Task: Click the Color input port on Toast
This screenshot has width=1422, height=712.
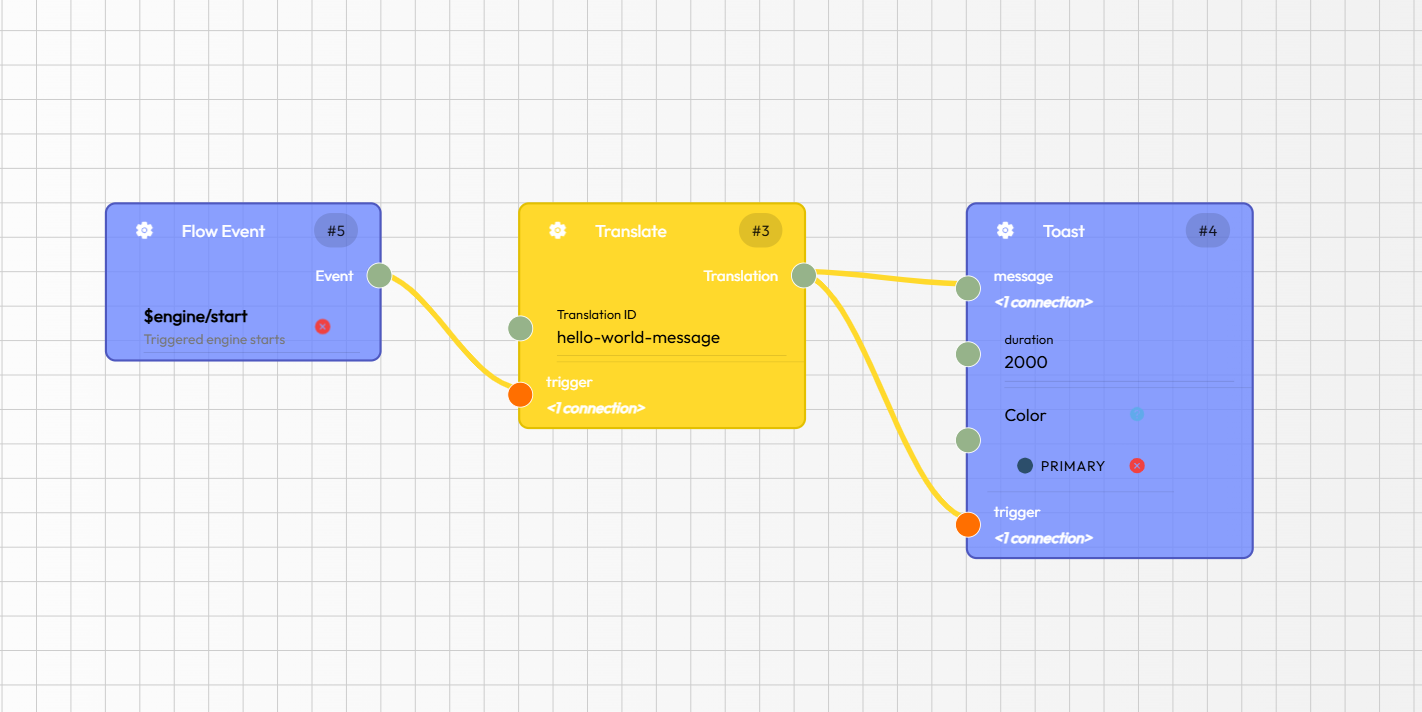Action: click(x=968, y=440)
